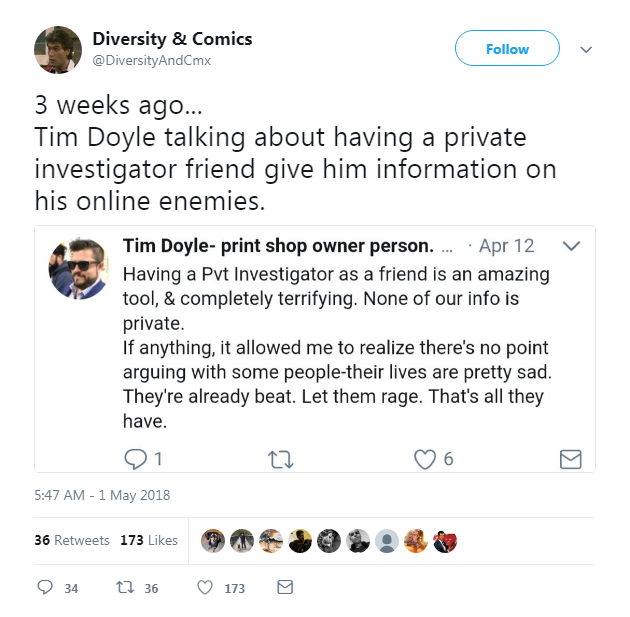Retweet the quoted Tim Doyle tweet

point(281,460)
